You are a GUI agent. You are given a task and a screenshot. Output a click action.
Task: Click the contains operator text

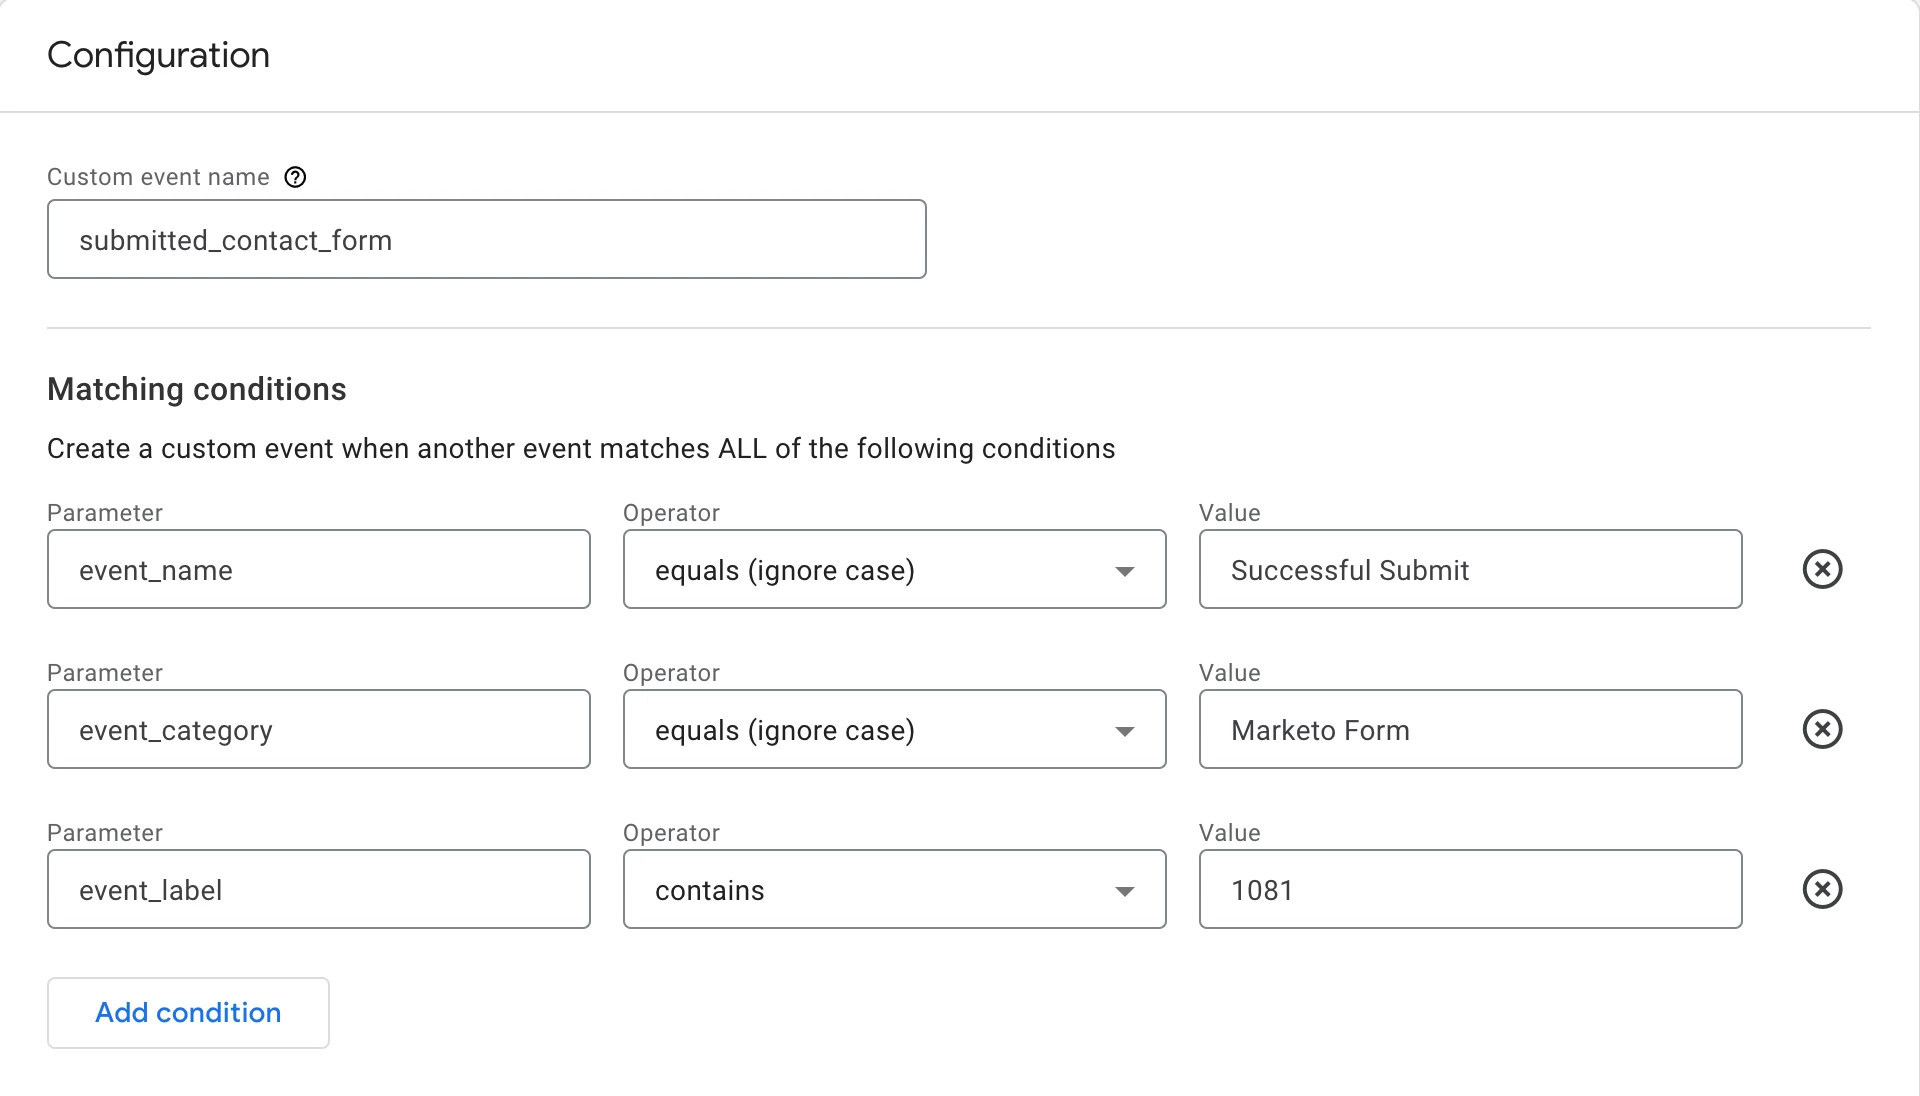tap(710, 890)
